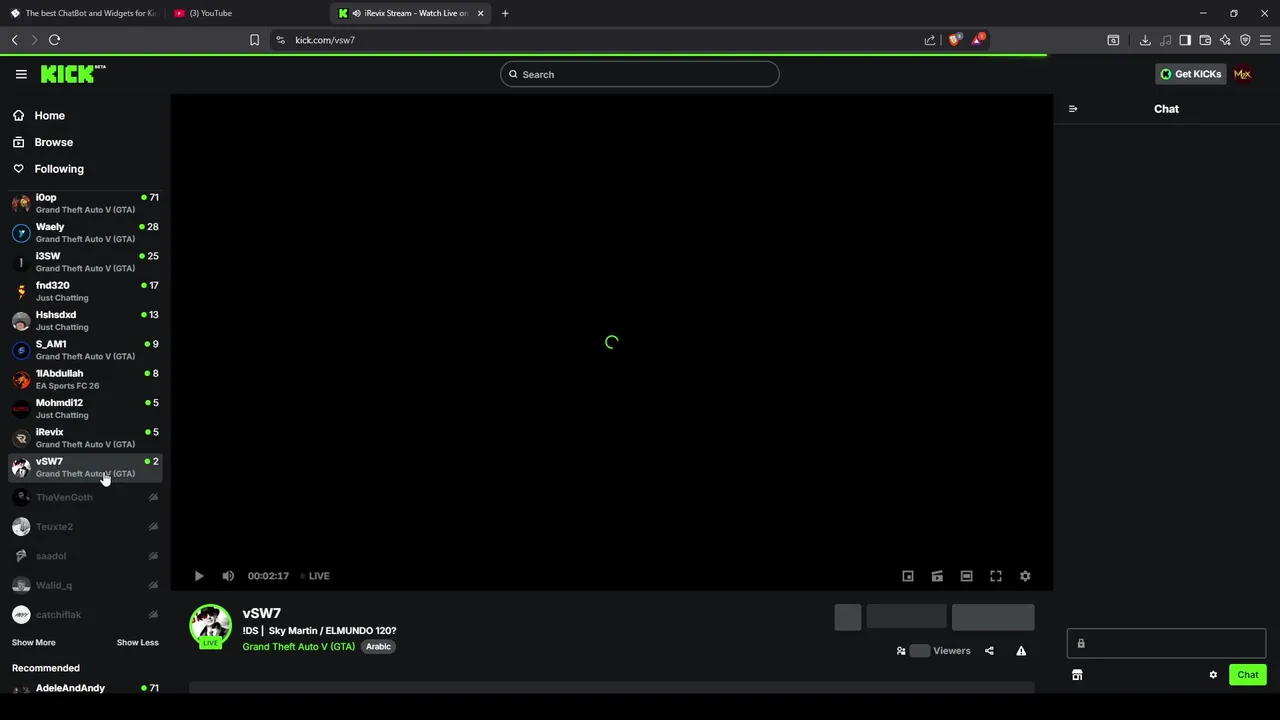The image size is (1280, 720).
Task: Open Brave Rewards icon
Action: [978, 40]
